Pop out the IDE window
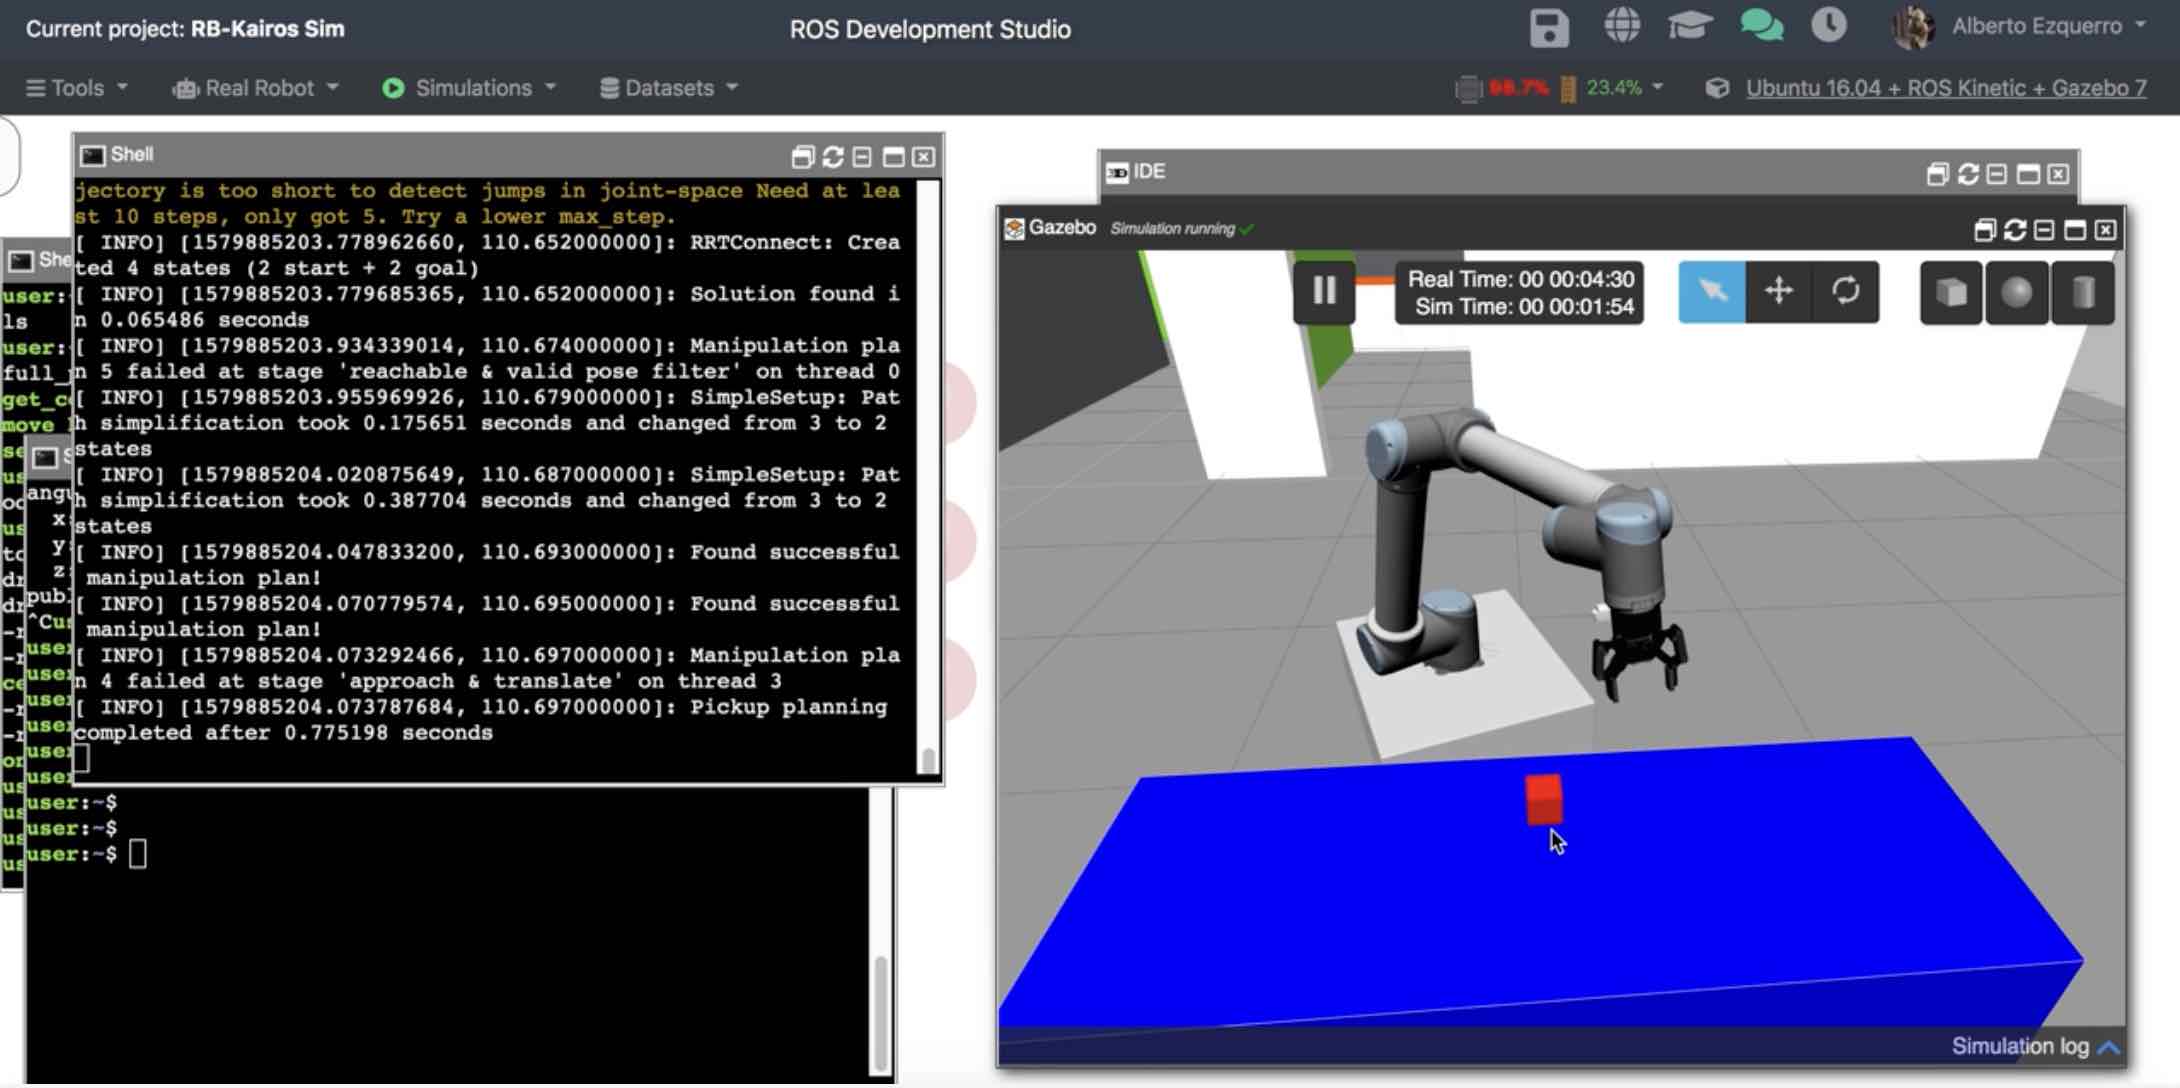Image resolution: width=2180 pixels, height=1088 pixels. [1937, 174]
